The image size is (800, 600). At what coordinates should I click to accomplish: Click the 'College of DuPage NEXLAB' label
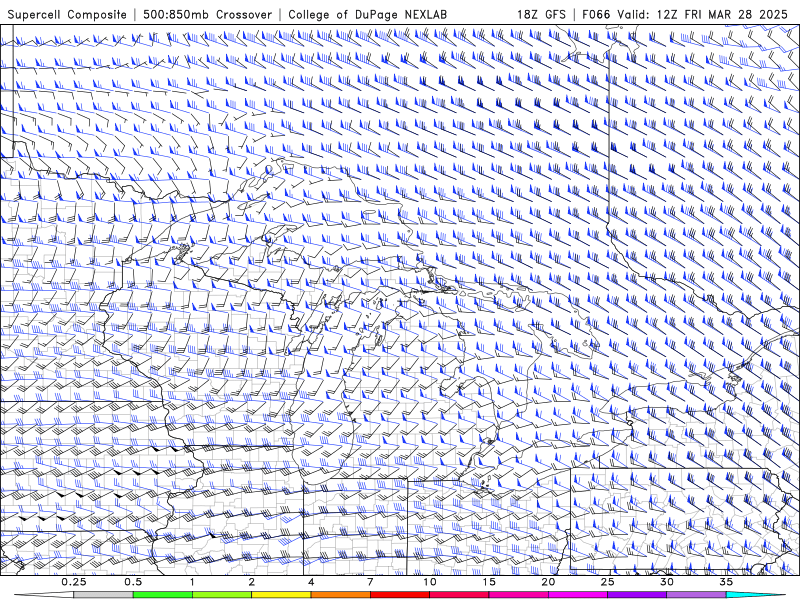point(367,15)
